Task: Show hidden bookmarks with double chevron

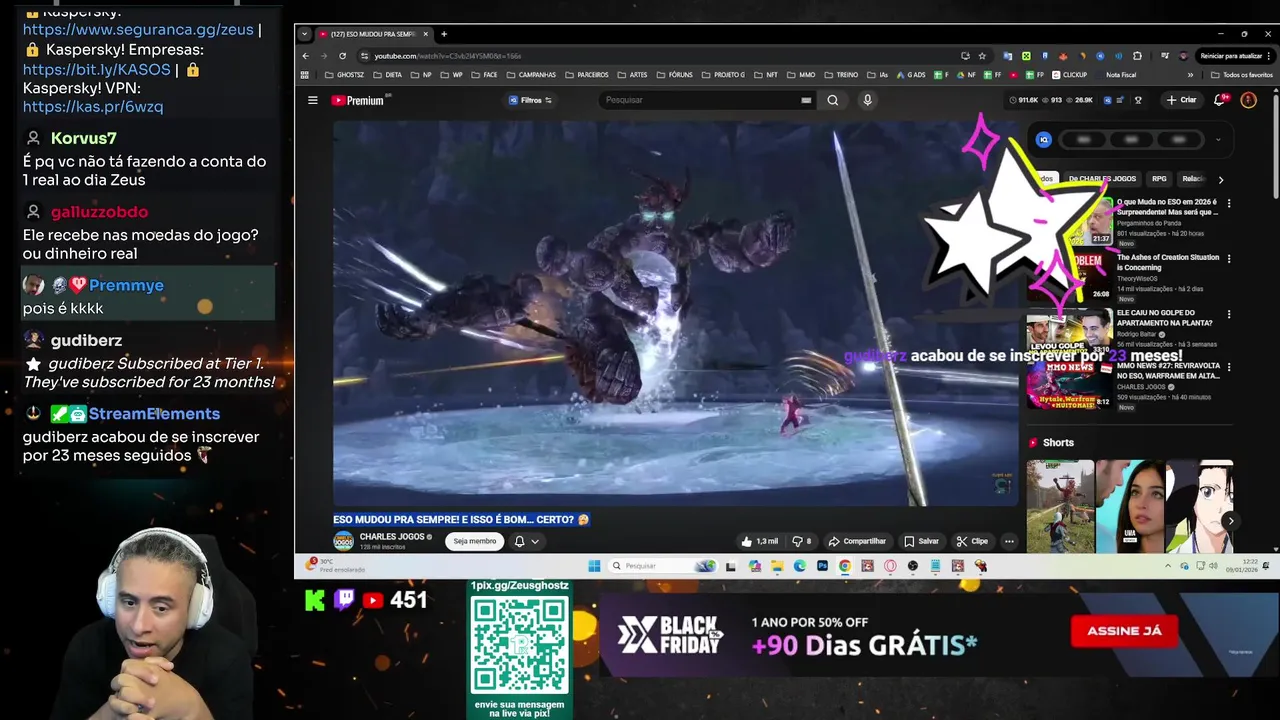Action: coord(1190,75)
